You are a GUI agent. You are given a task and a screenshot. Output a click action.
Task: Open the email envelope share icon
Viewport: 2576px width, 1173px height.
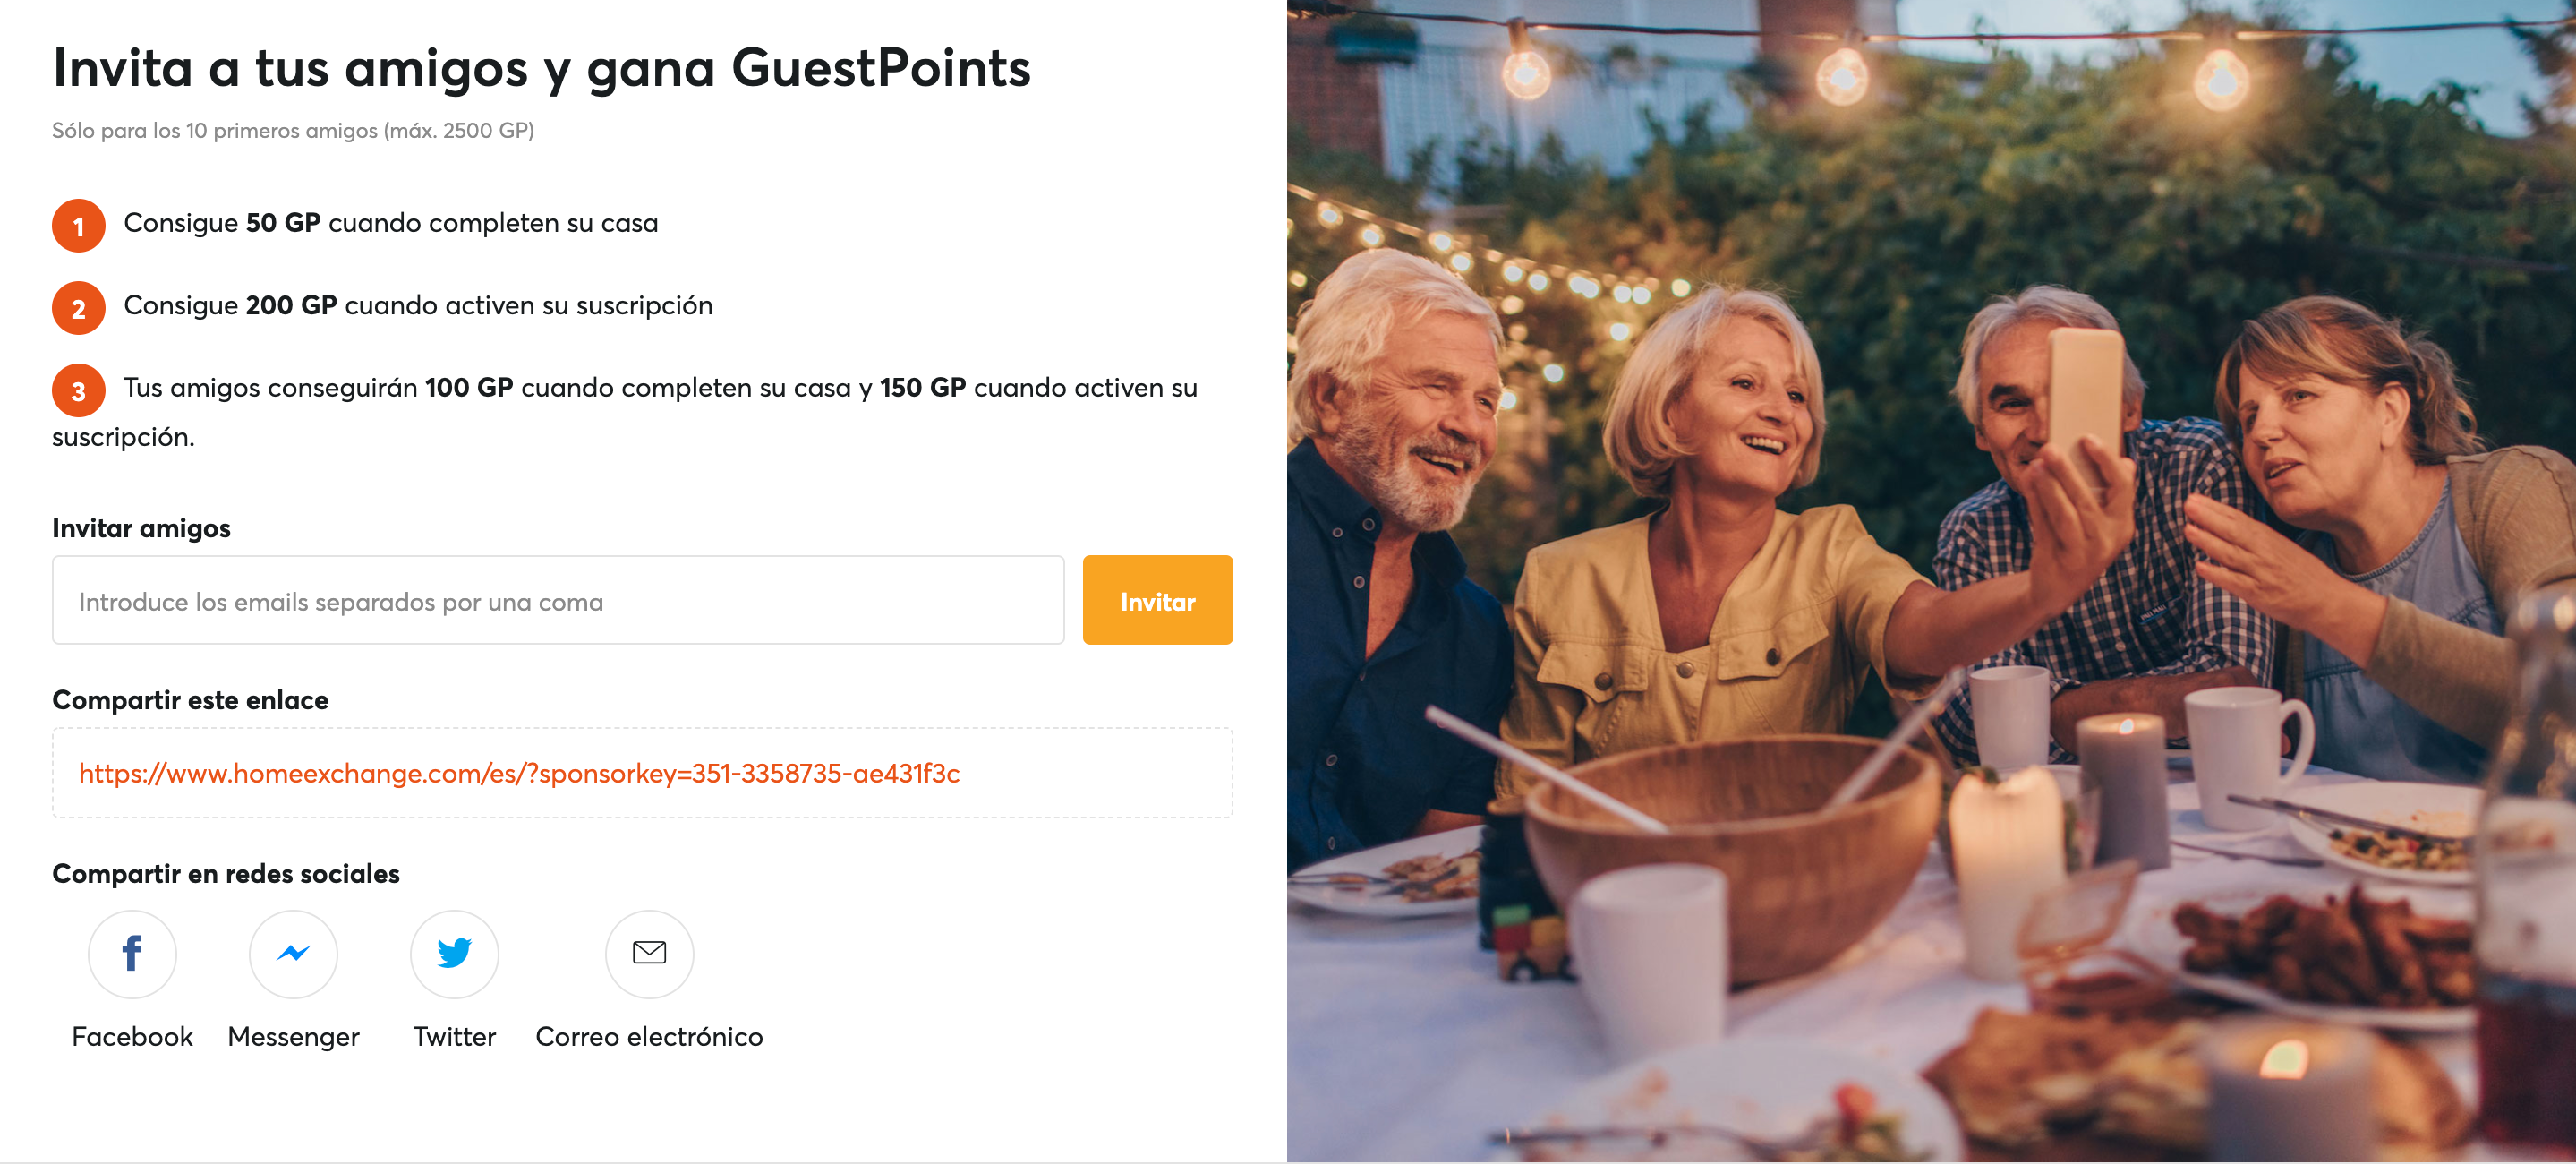tap(649, 953)
